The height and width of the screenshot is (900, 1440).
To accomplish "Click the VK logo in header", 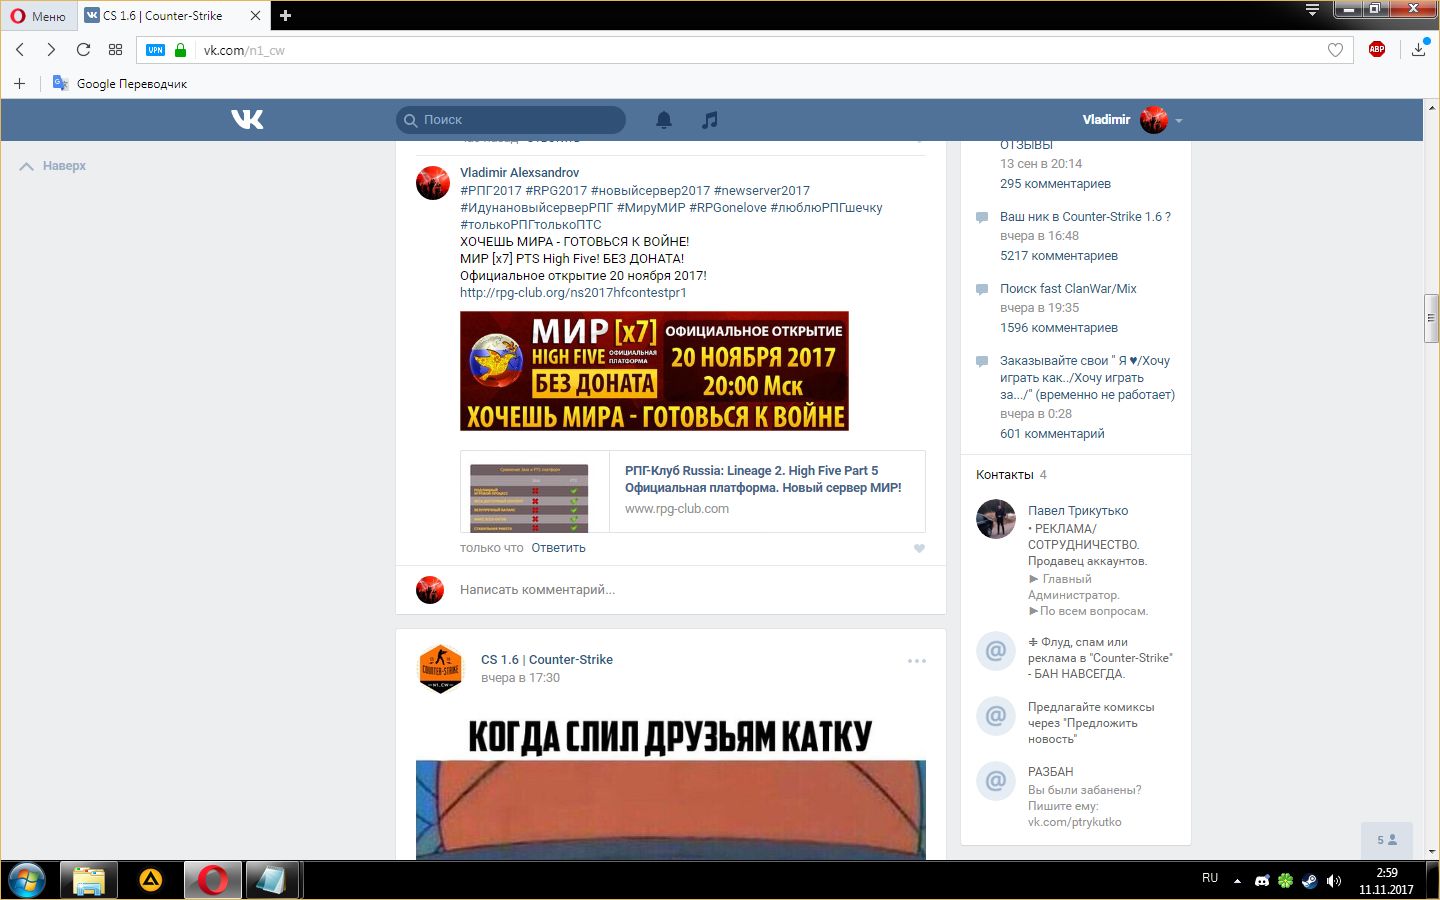I will [x=247, y=120].
